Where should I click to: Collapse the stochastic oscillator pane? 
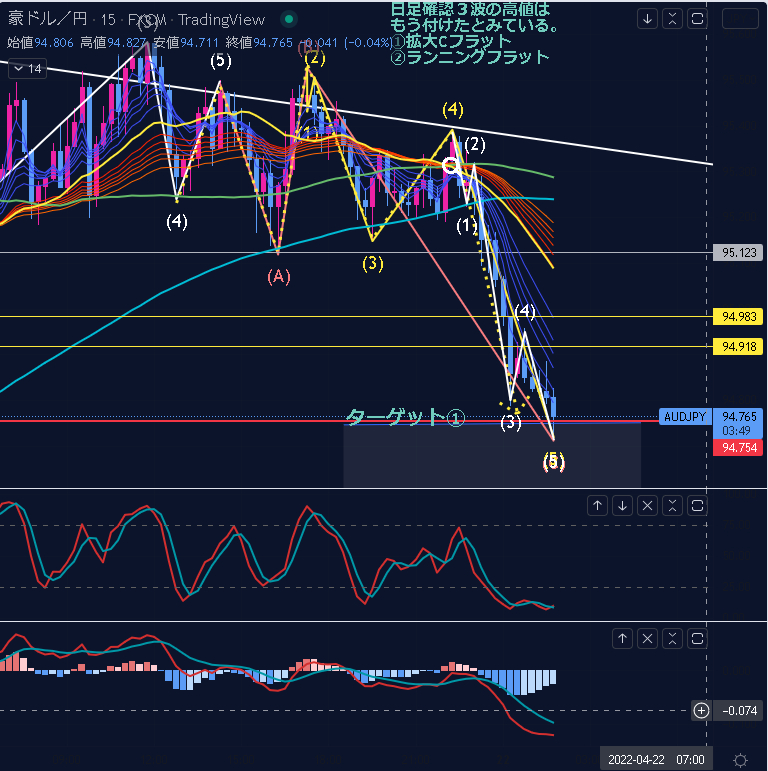click(672, 505)
